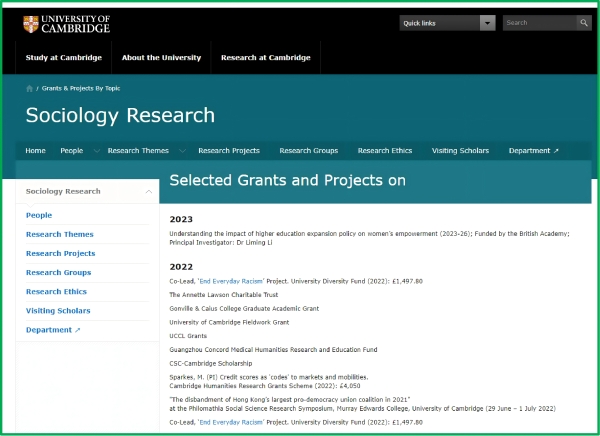Screen dimensions: 600x436
Task: Select Research Themes in top navigation bar
Action: pos(138,151)
